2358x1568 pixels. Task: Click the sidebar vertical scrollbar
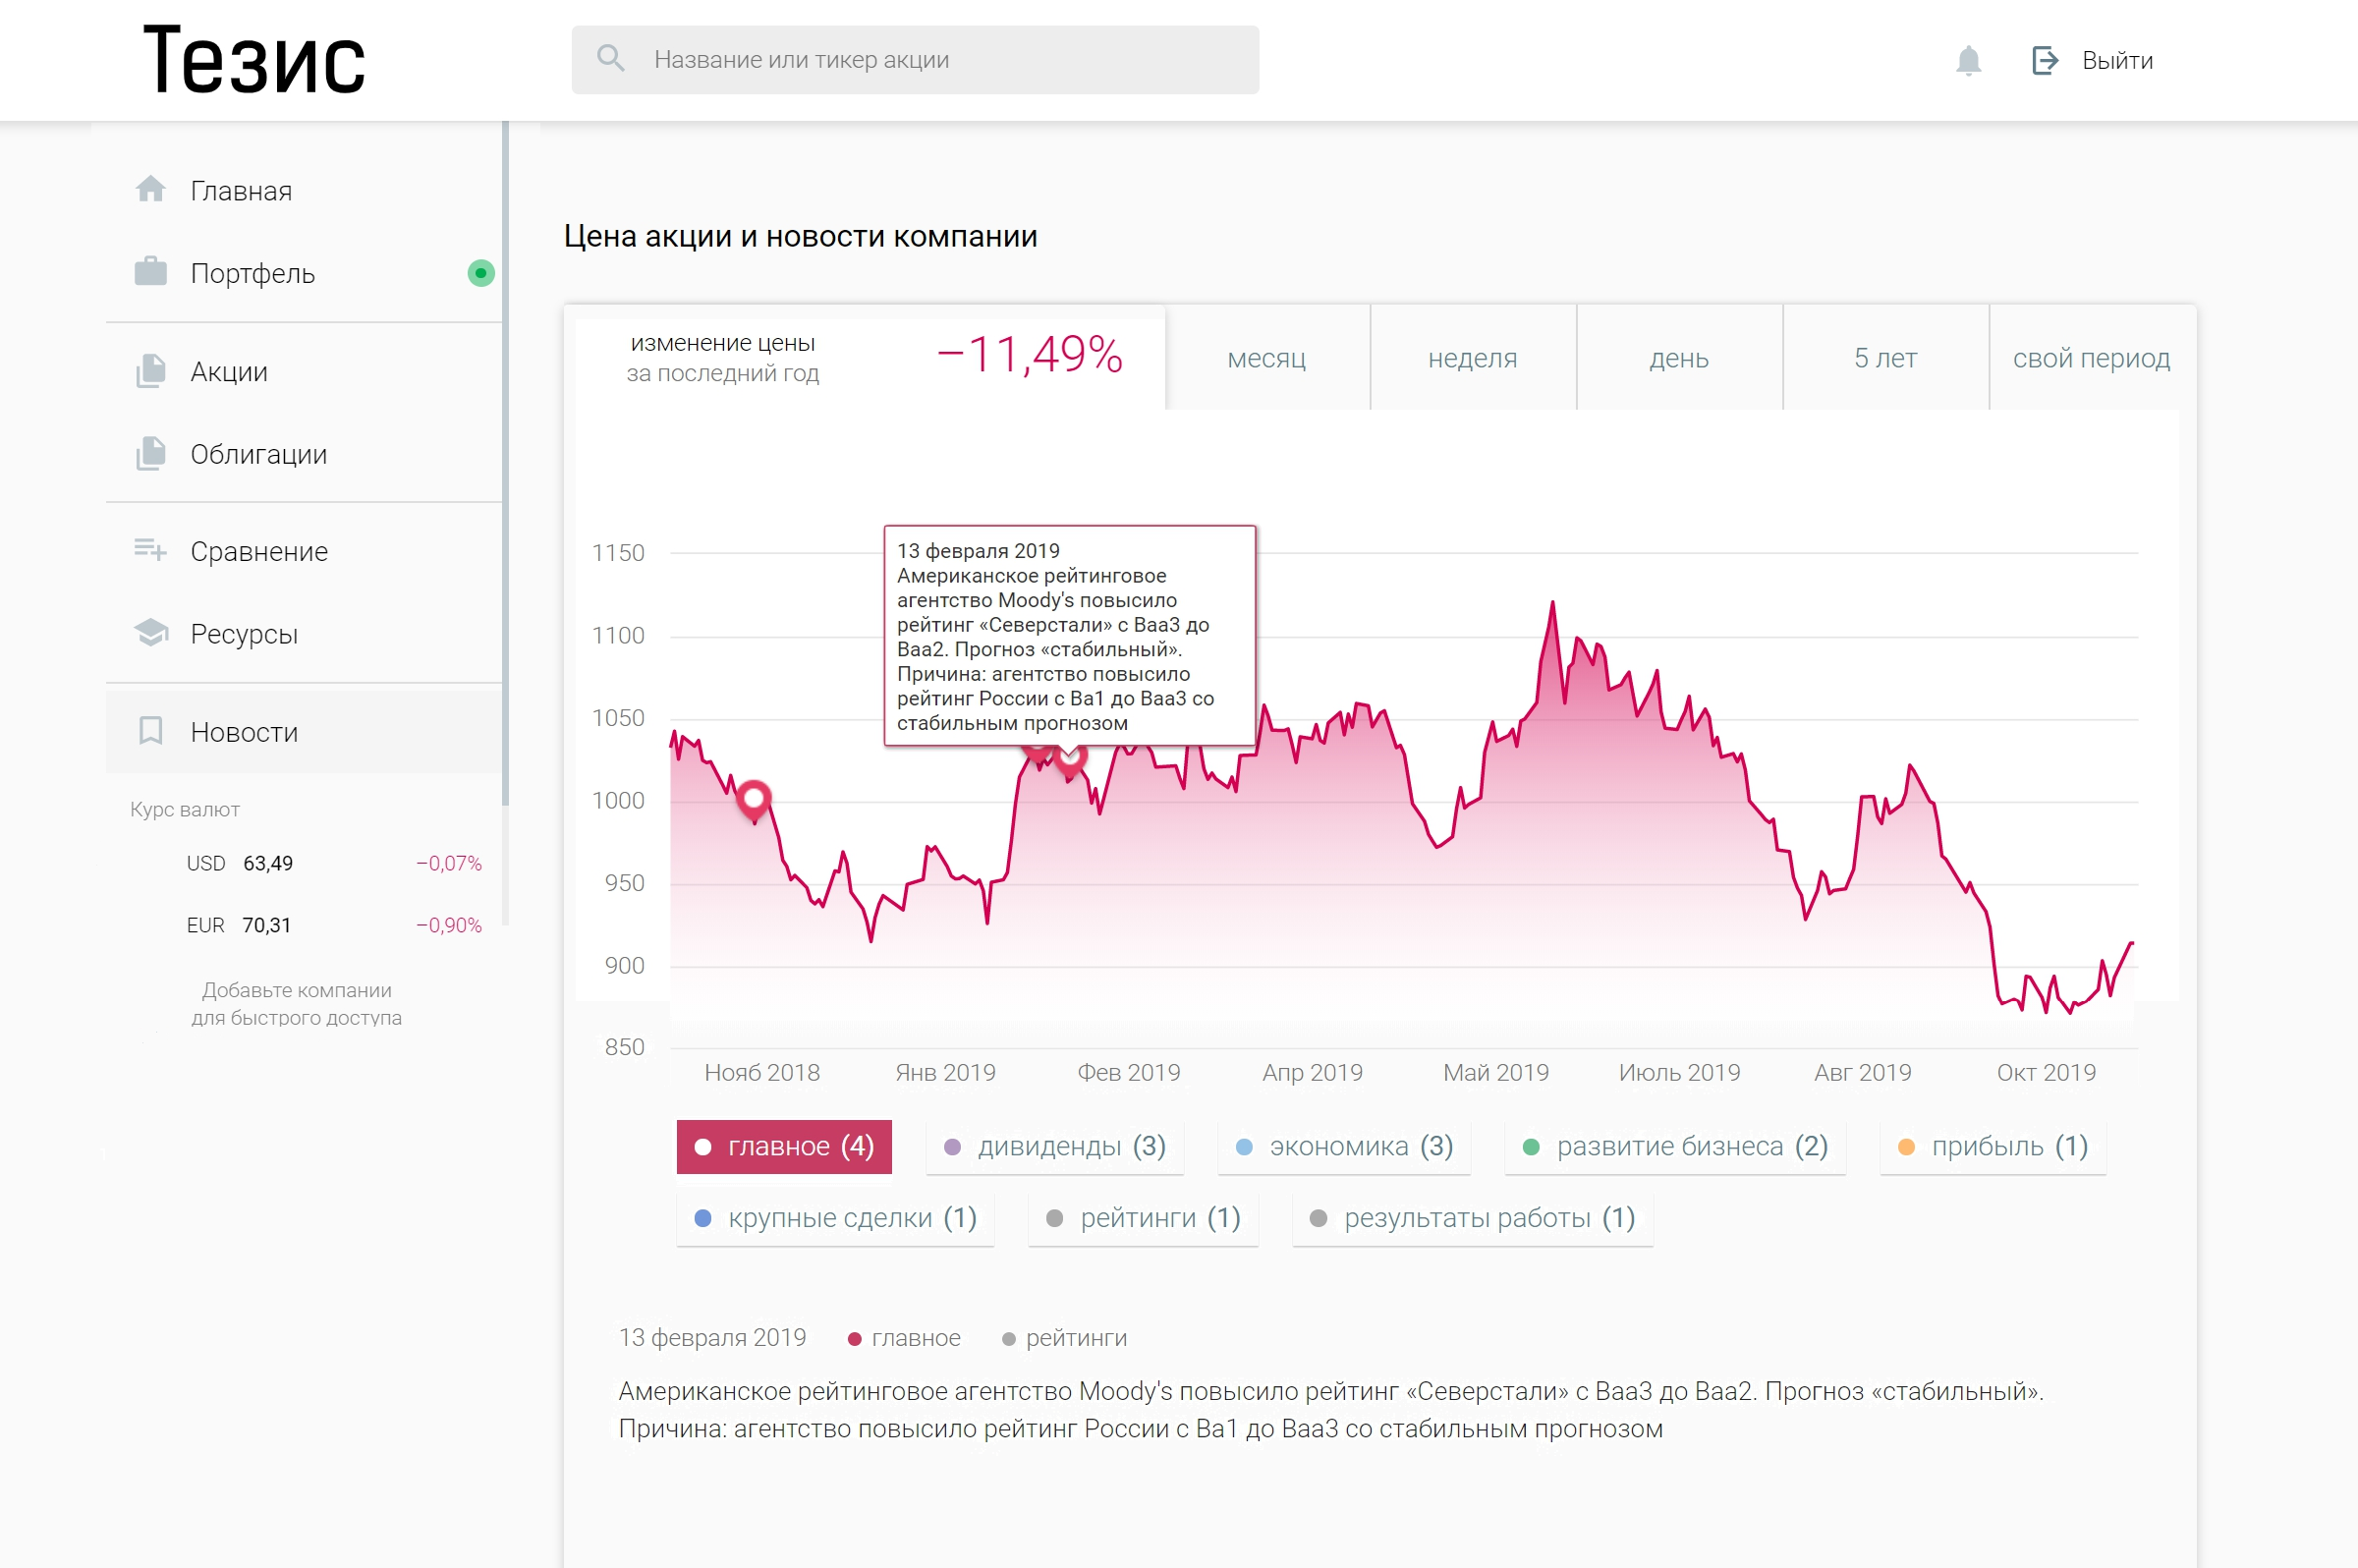coord(505,463)
